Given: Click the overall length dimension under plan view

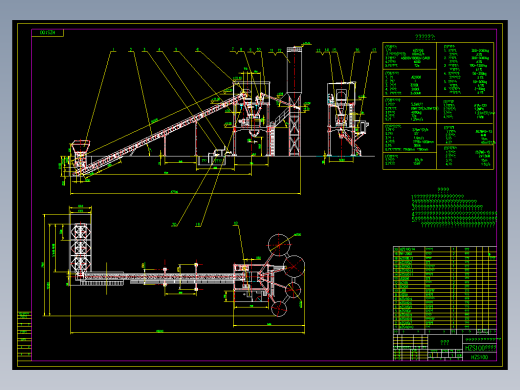Looking at the screenshot, I should pos(160,331).
